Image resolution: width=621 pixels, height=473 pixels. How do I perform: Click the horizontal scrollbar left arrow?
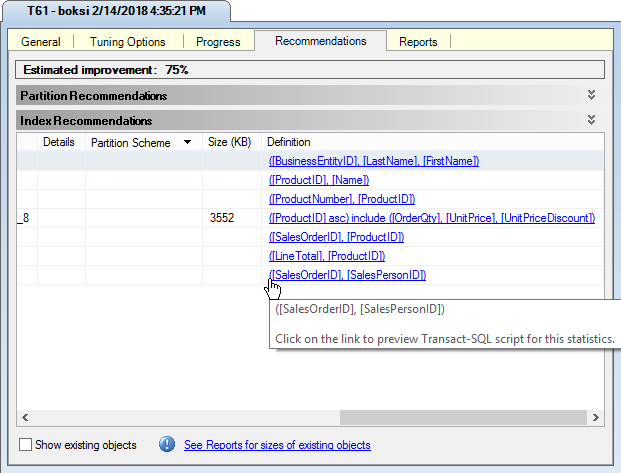(x=25, y=418)
